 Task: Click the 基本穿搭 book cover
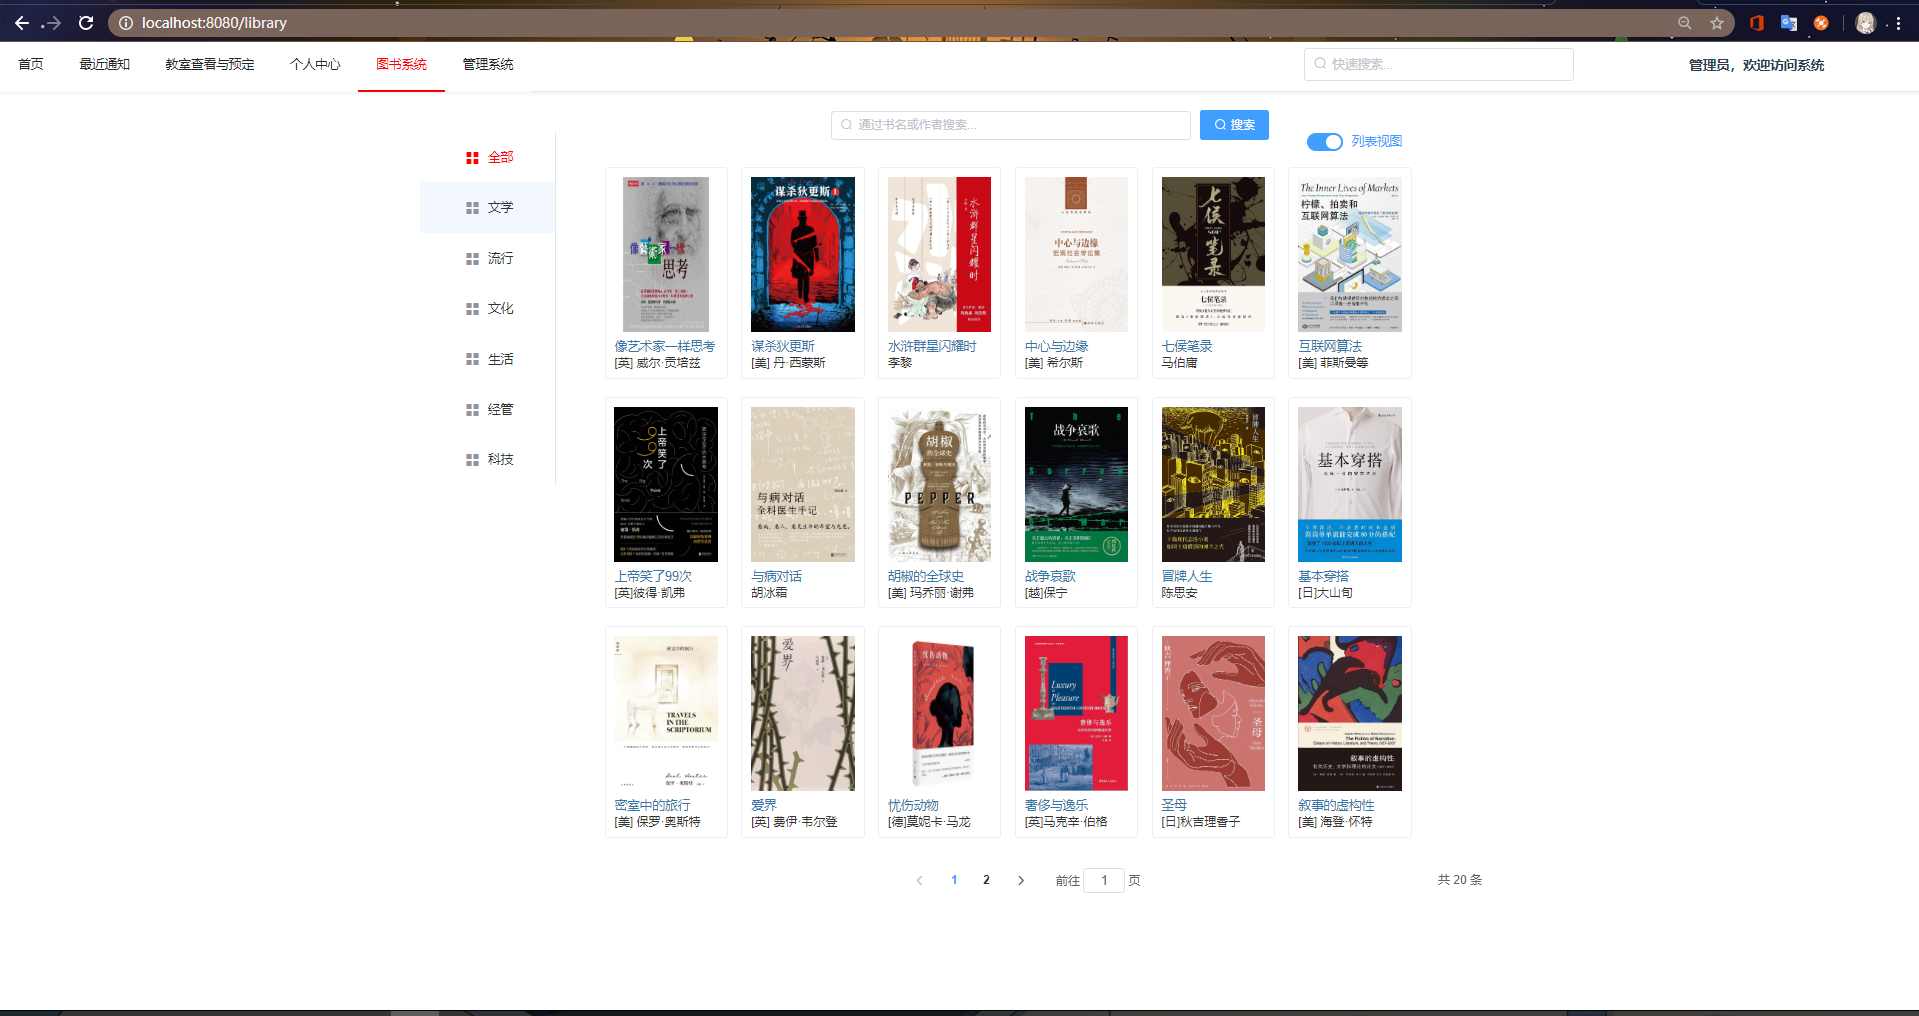coord(1350,484)
